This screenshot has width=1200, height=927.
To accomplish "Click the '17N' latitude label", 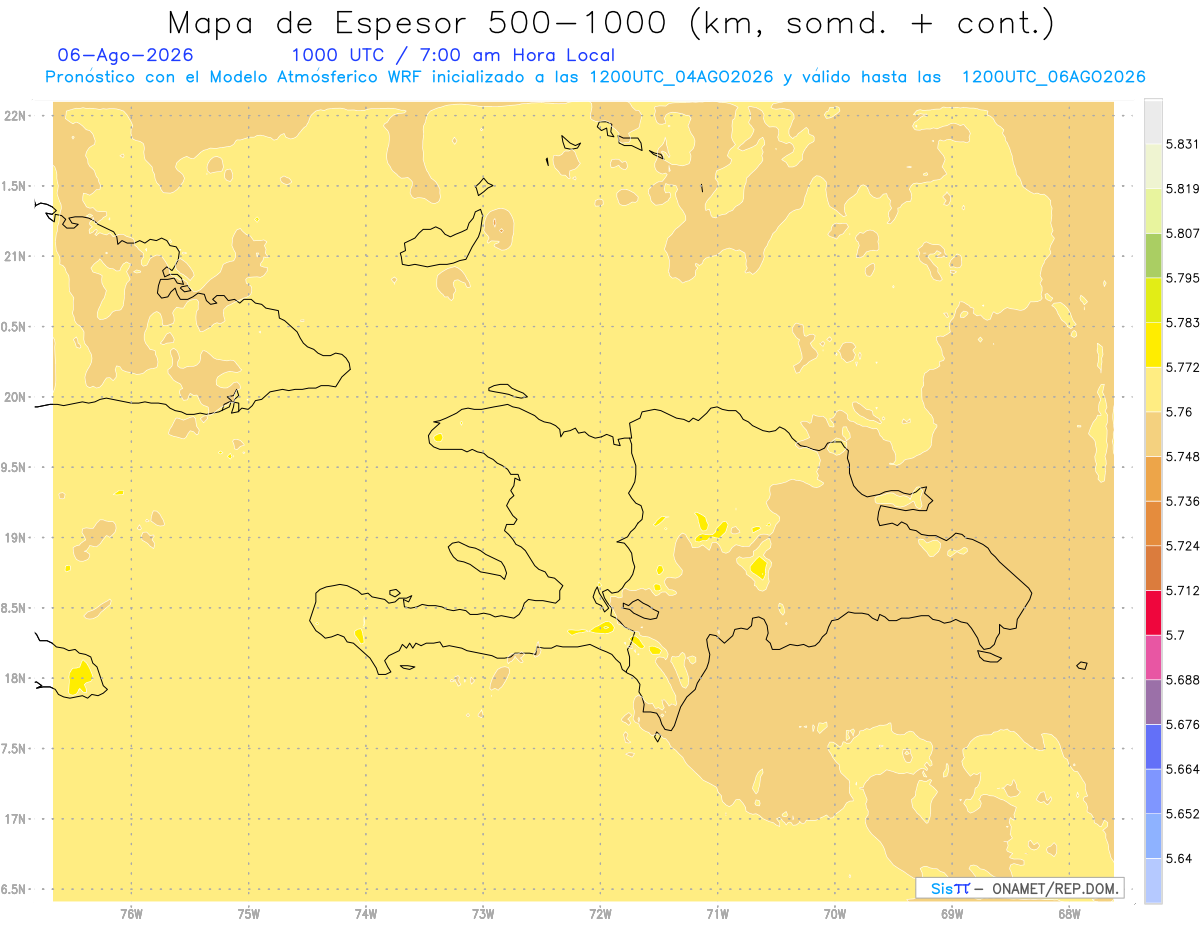I will 17,819.
